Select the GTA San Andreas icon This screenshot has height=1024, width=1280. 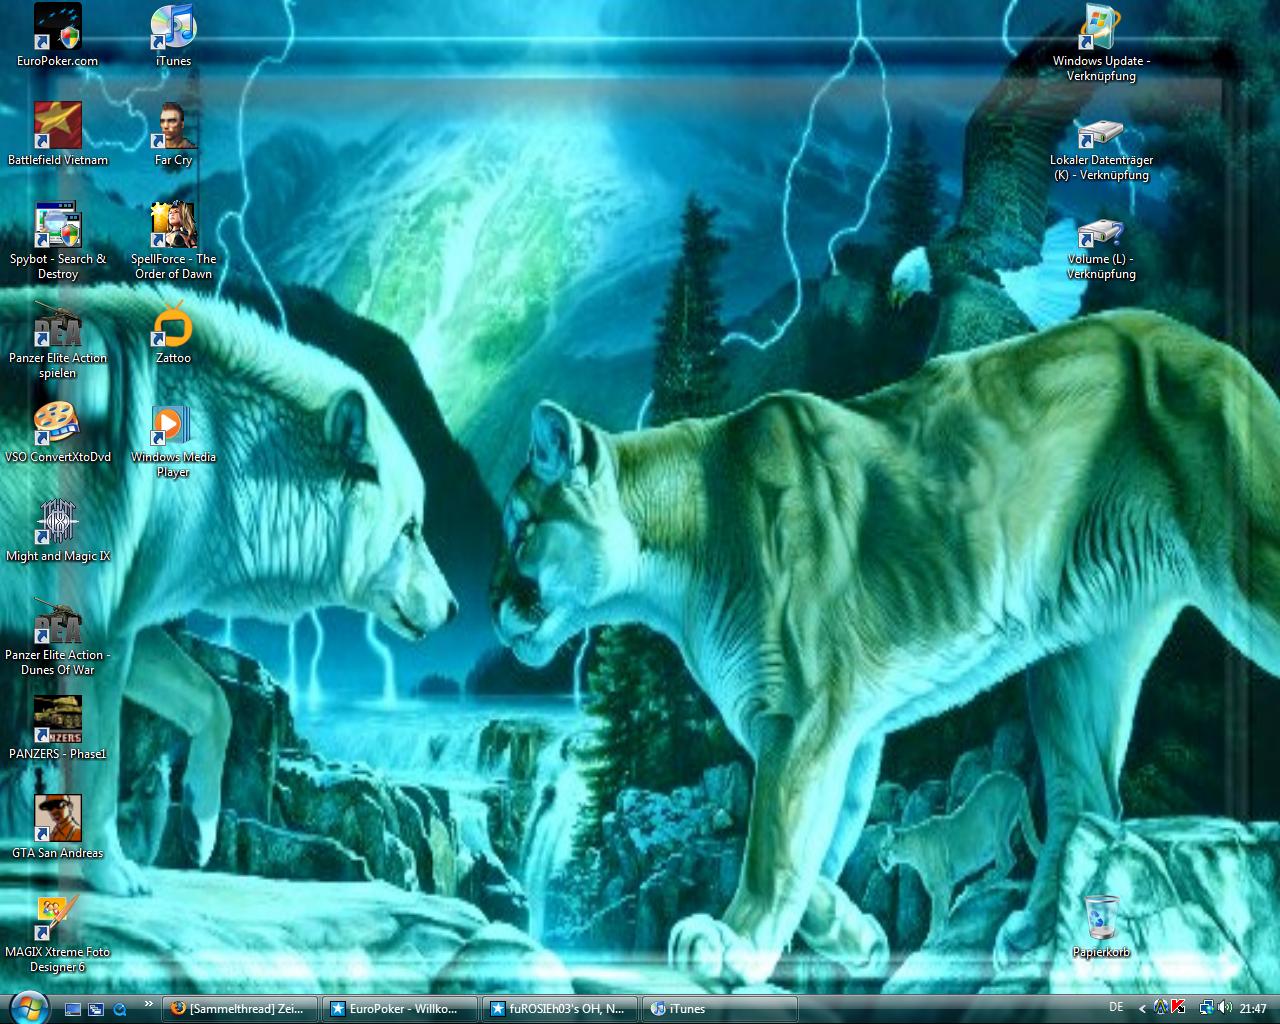pos(57,828)
